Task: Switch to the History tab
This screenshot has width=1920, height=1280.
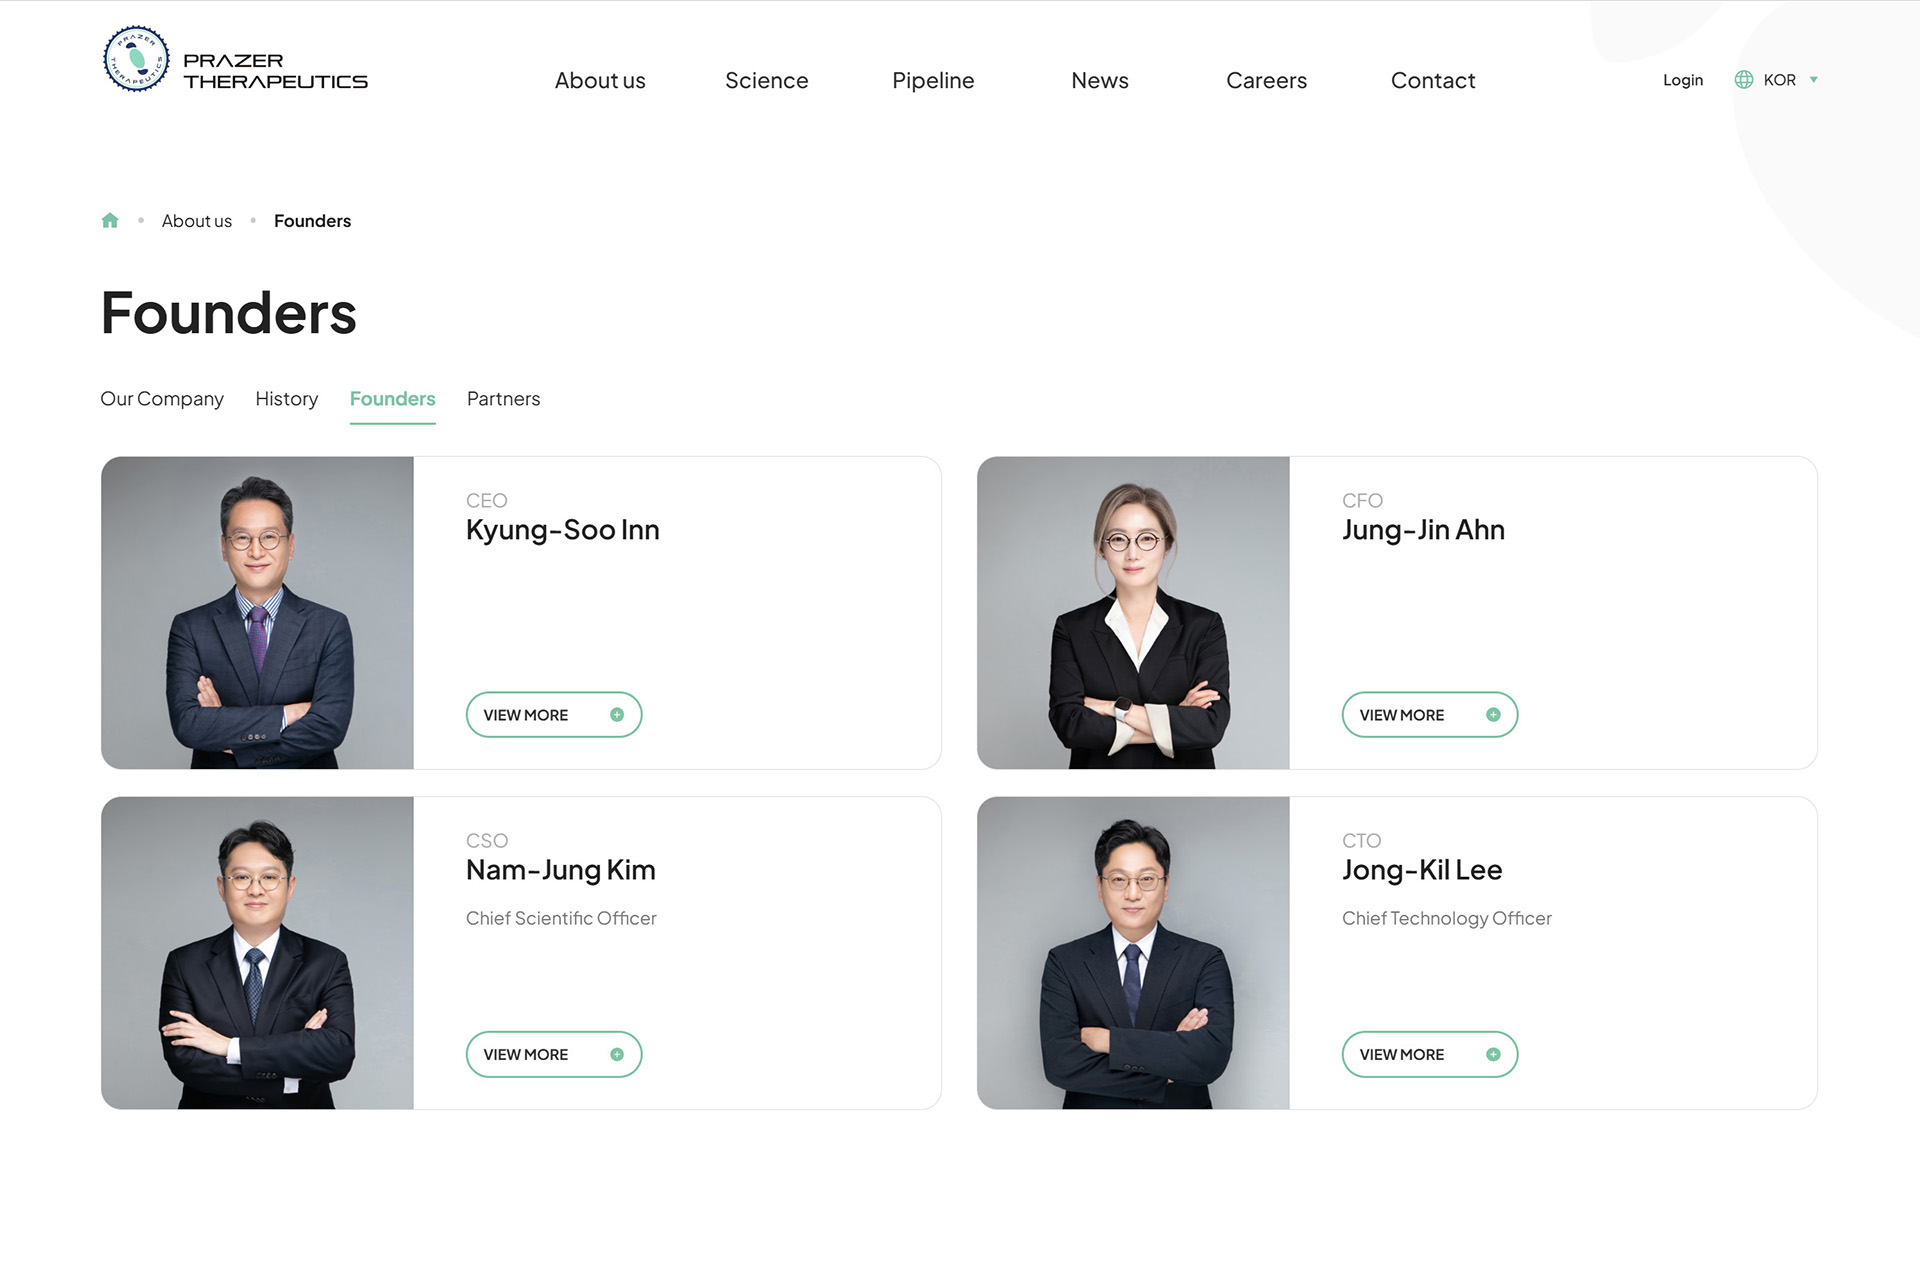Action: [x=286, y=399]
